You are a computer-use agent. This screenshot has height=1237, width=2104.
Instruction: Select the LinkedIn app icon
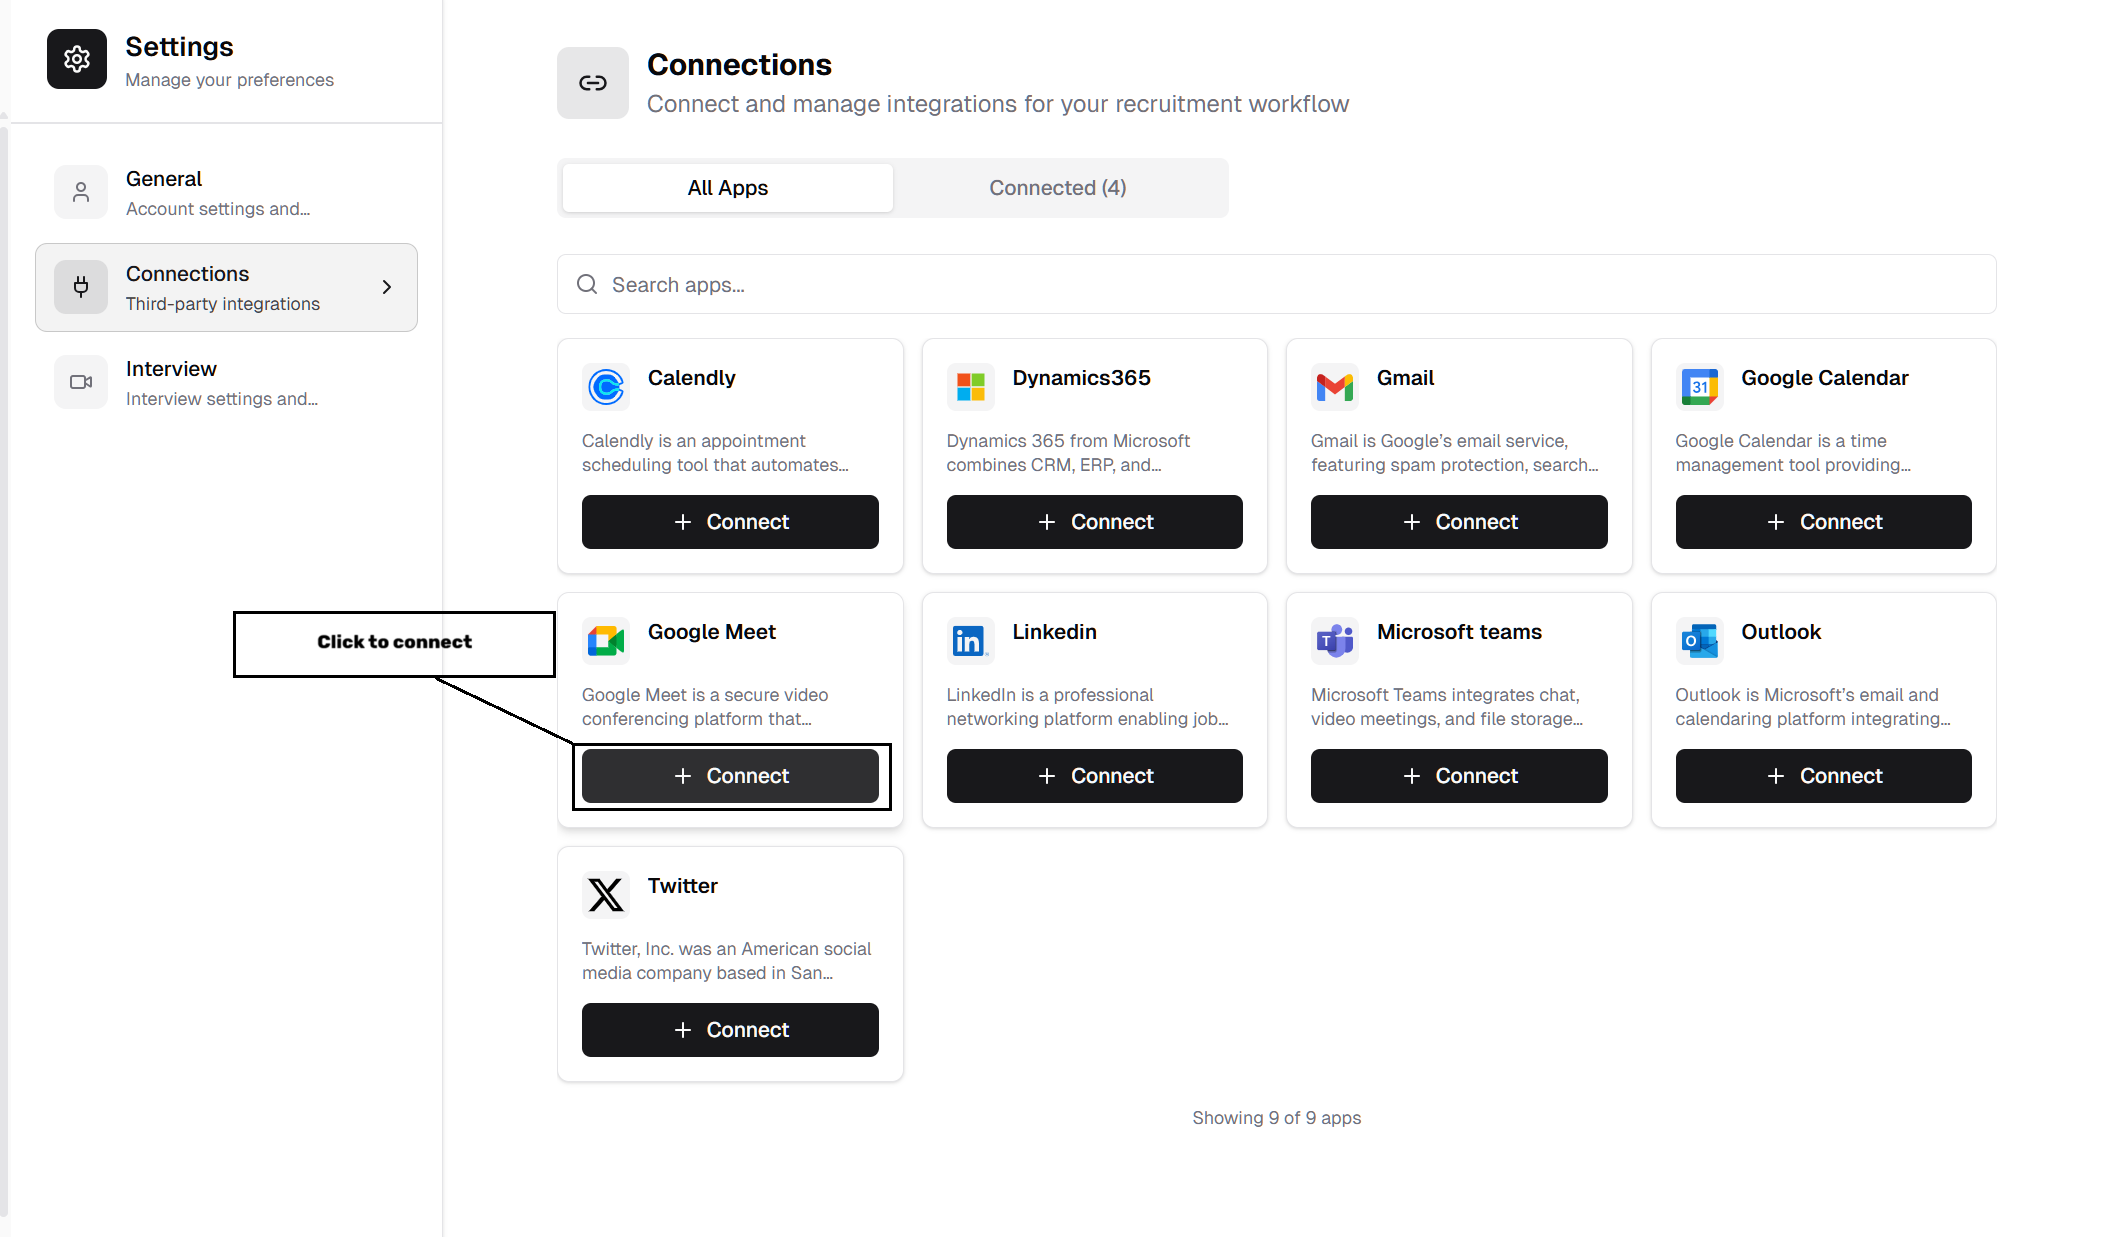[x=969, y=641]
